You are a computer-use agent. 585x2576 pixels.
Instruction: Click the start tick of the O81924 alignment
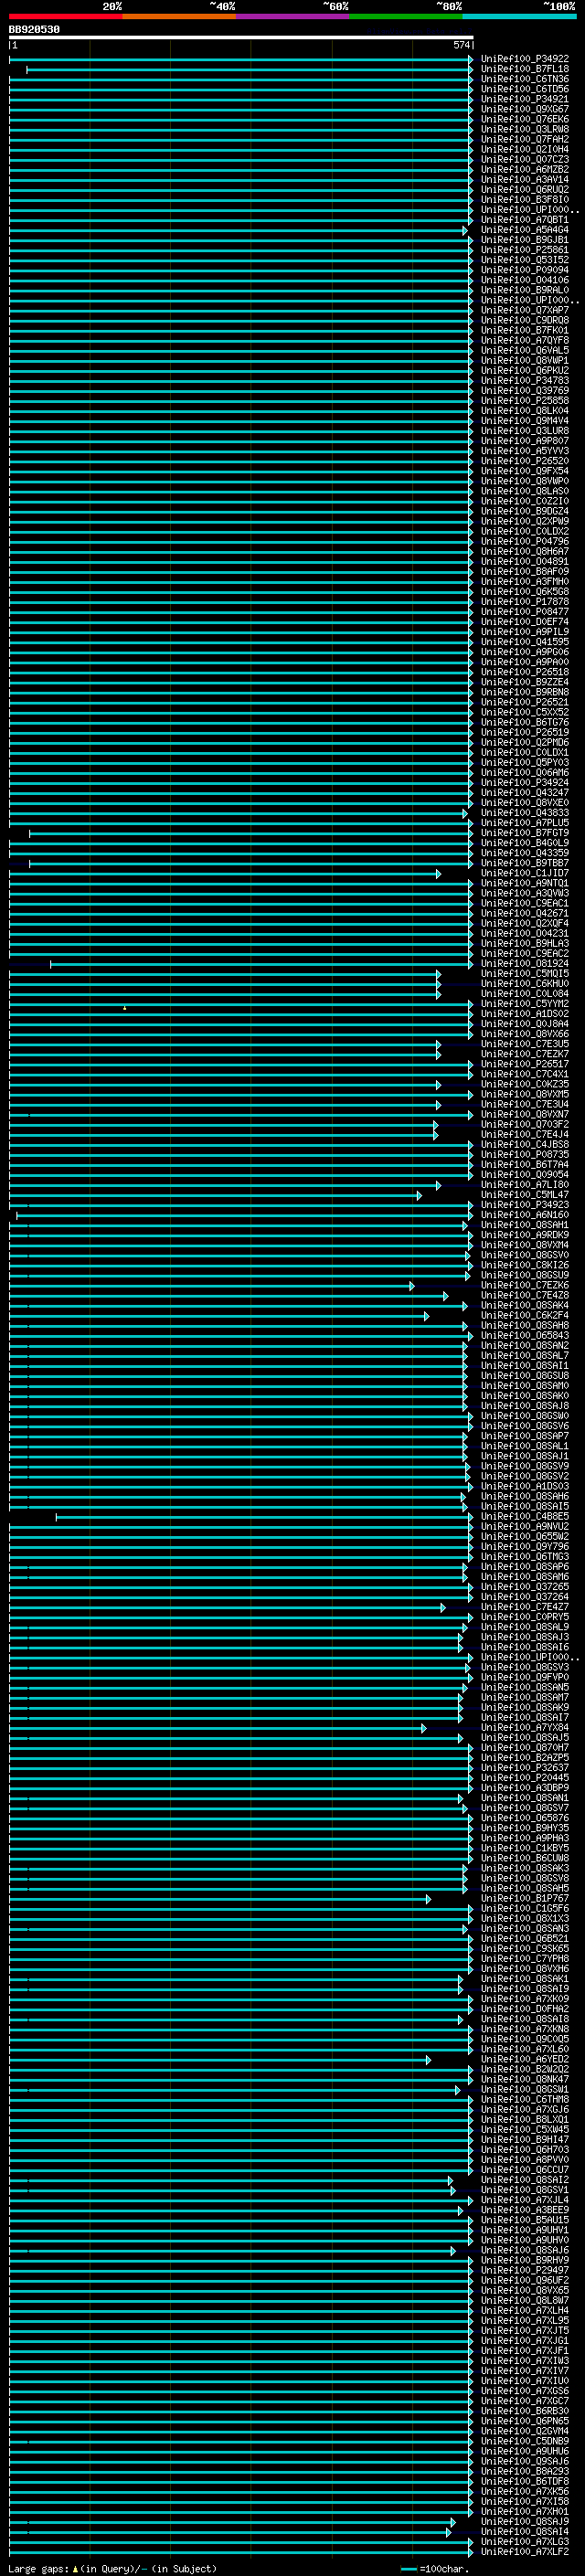click(51, 964)
